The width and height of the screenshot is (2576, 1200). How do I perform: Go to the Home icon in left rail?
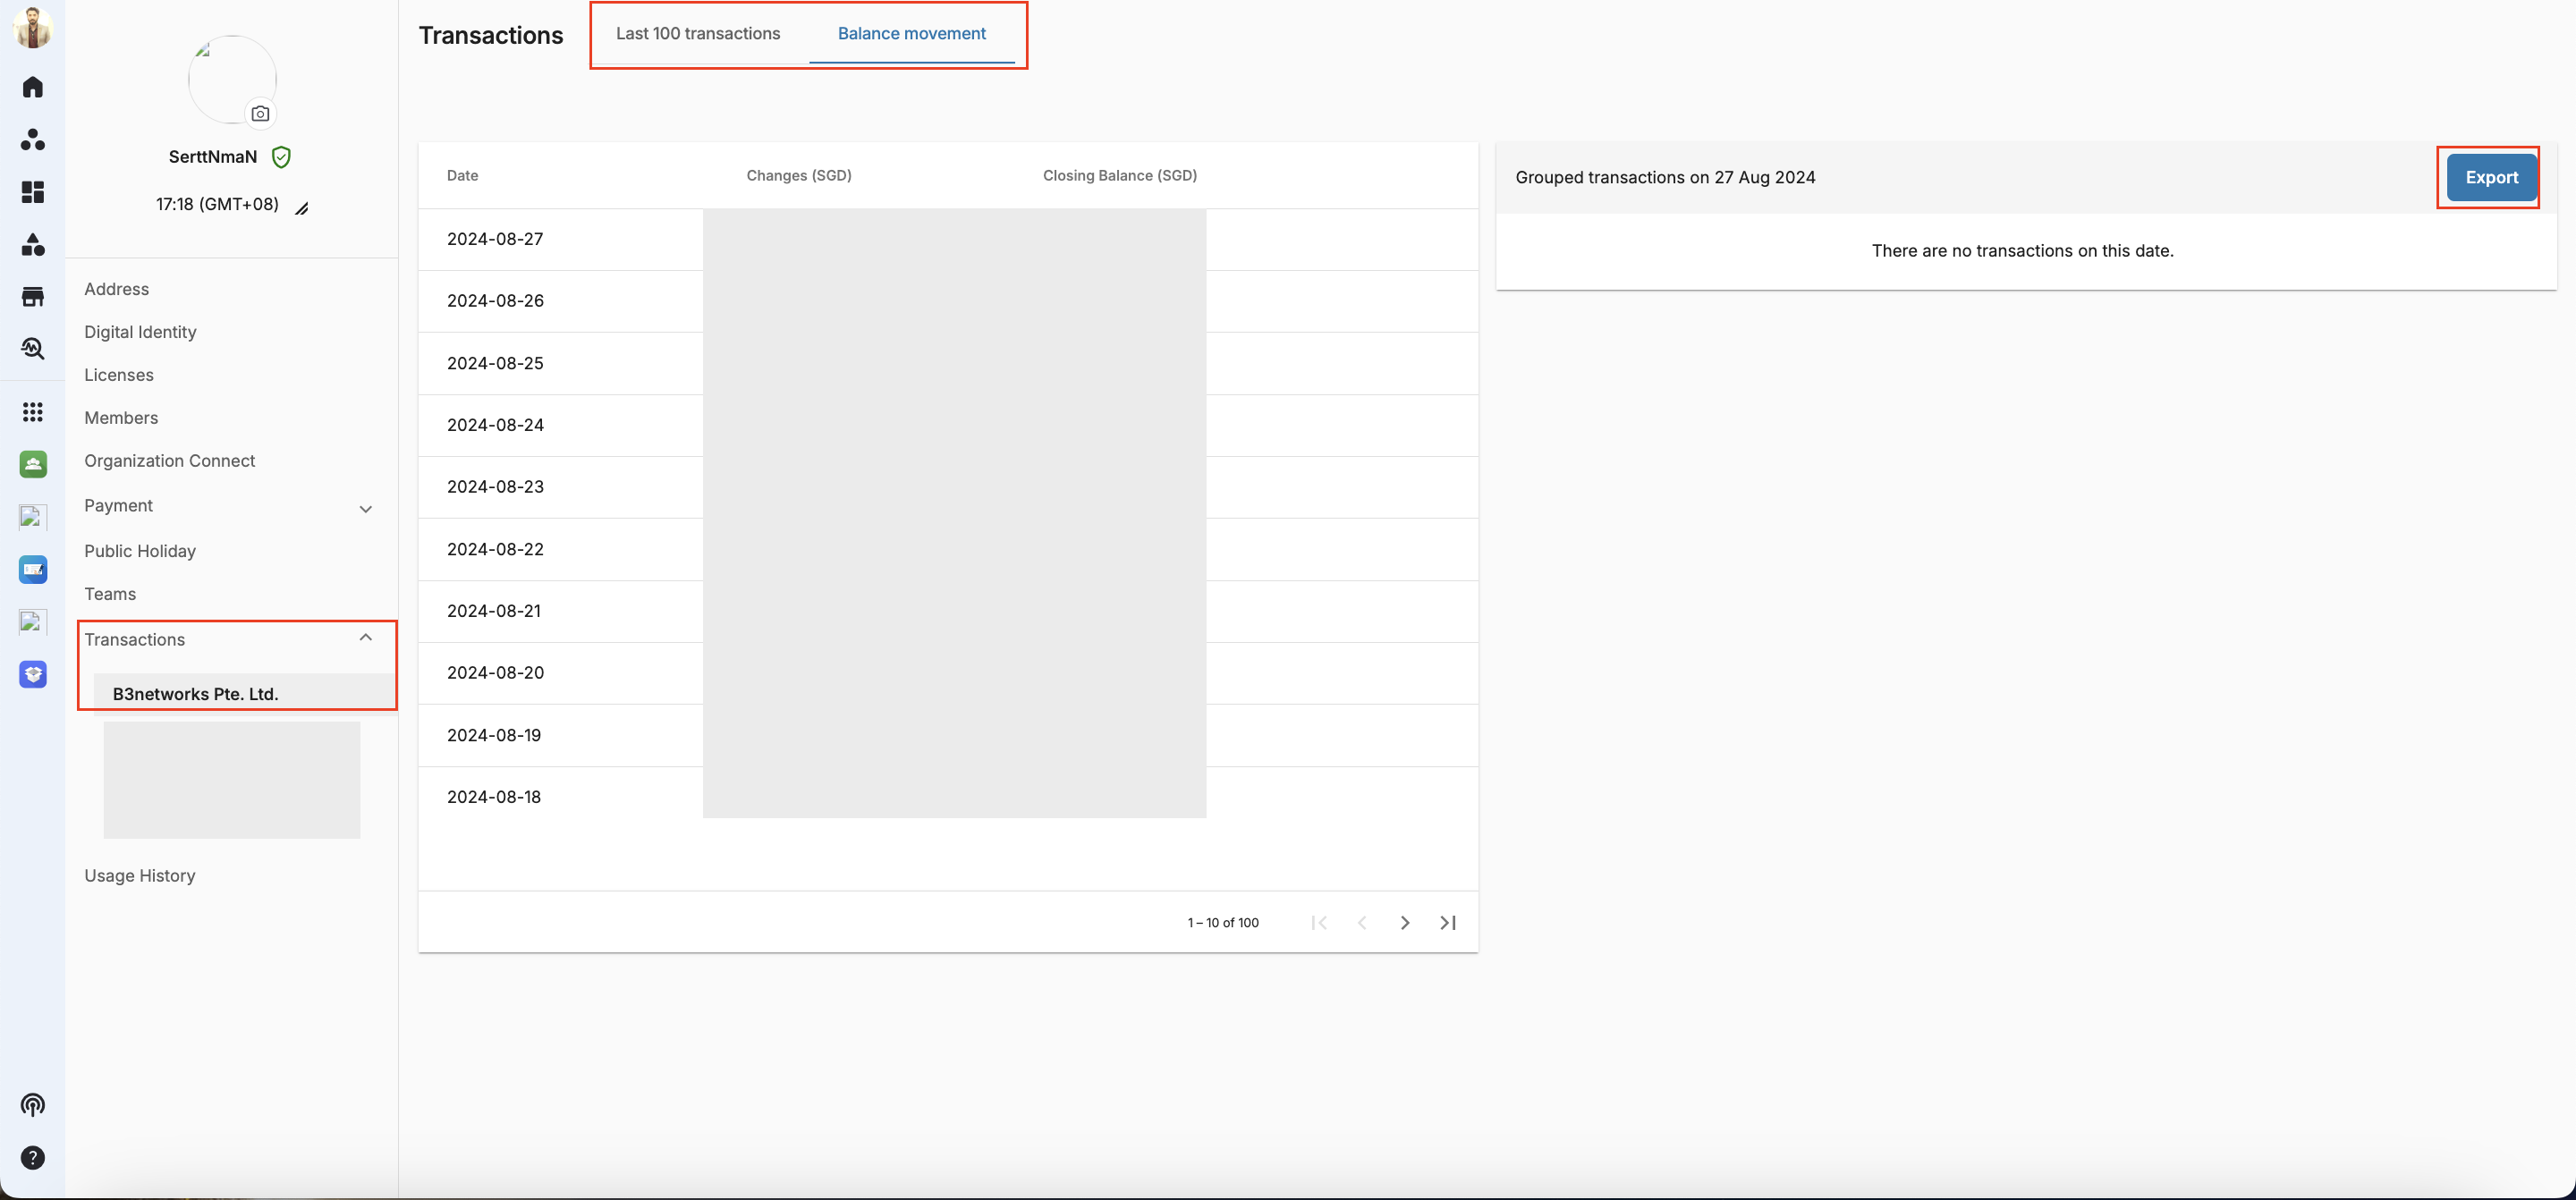pos(33,87)
